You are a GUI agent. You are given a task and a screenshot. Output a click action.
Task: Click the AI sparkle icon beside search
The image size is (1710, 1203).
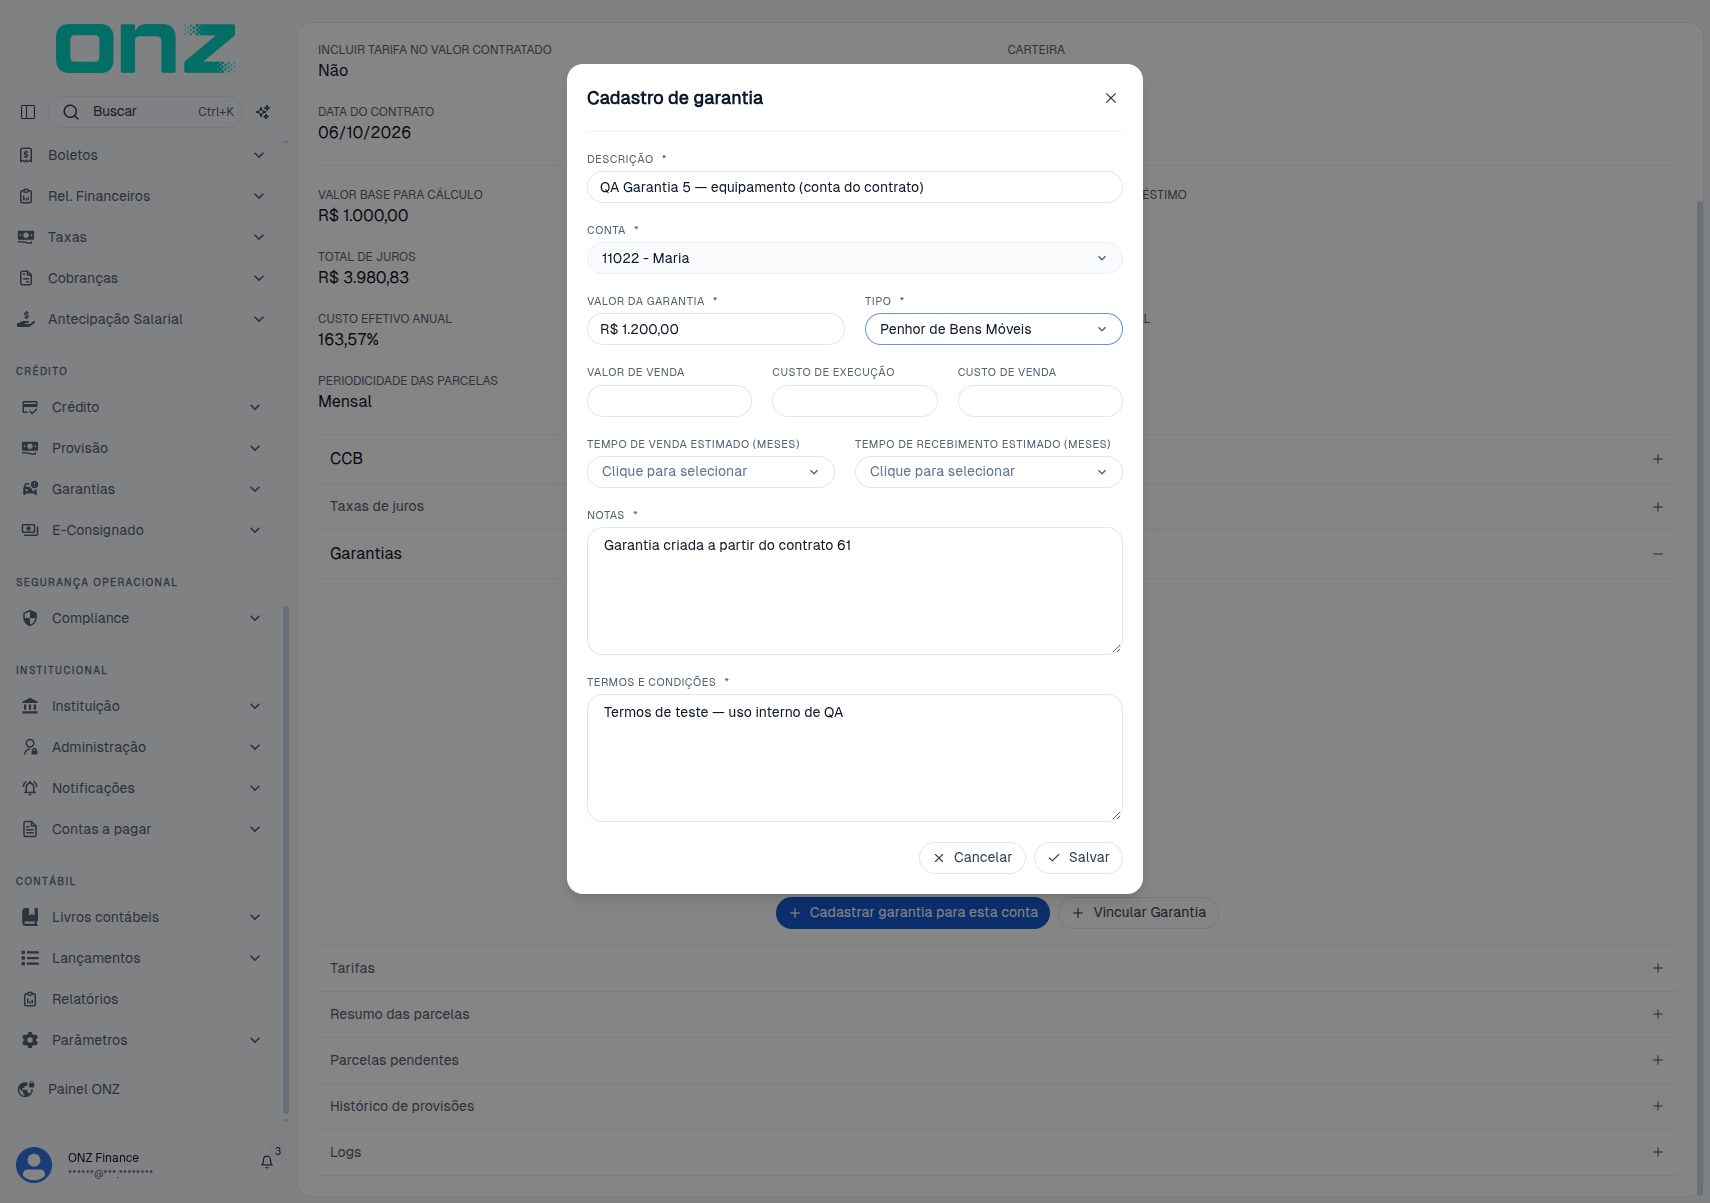coord(263,112)
